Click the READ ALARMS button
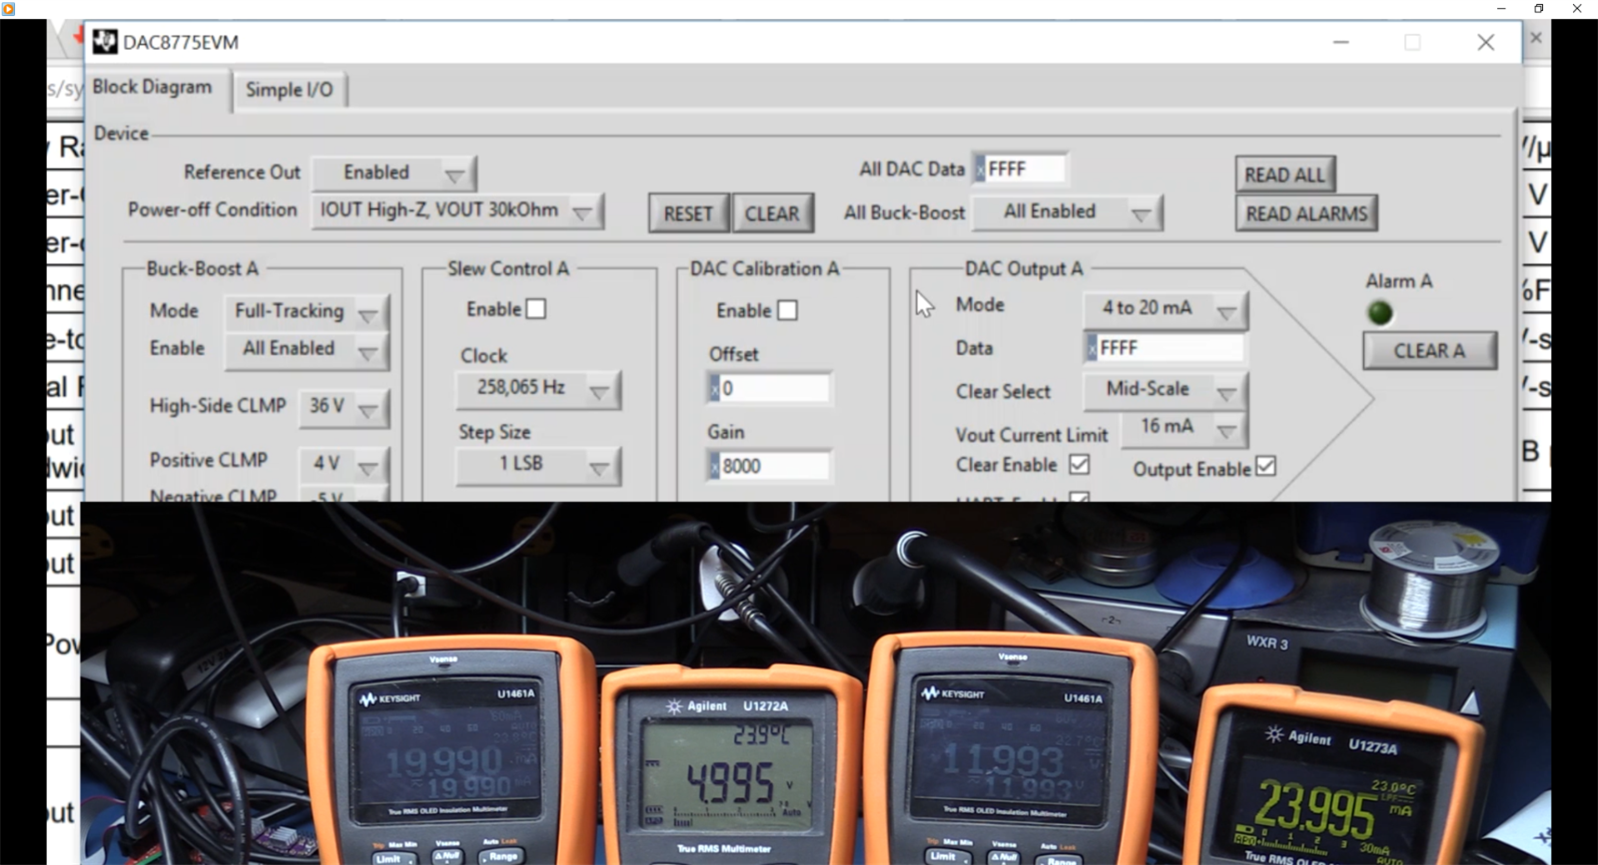Image resolution: width=1598 pixels, height=865 pixels. click(1305, 214)
